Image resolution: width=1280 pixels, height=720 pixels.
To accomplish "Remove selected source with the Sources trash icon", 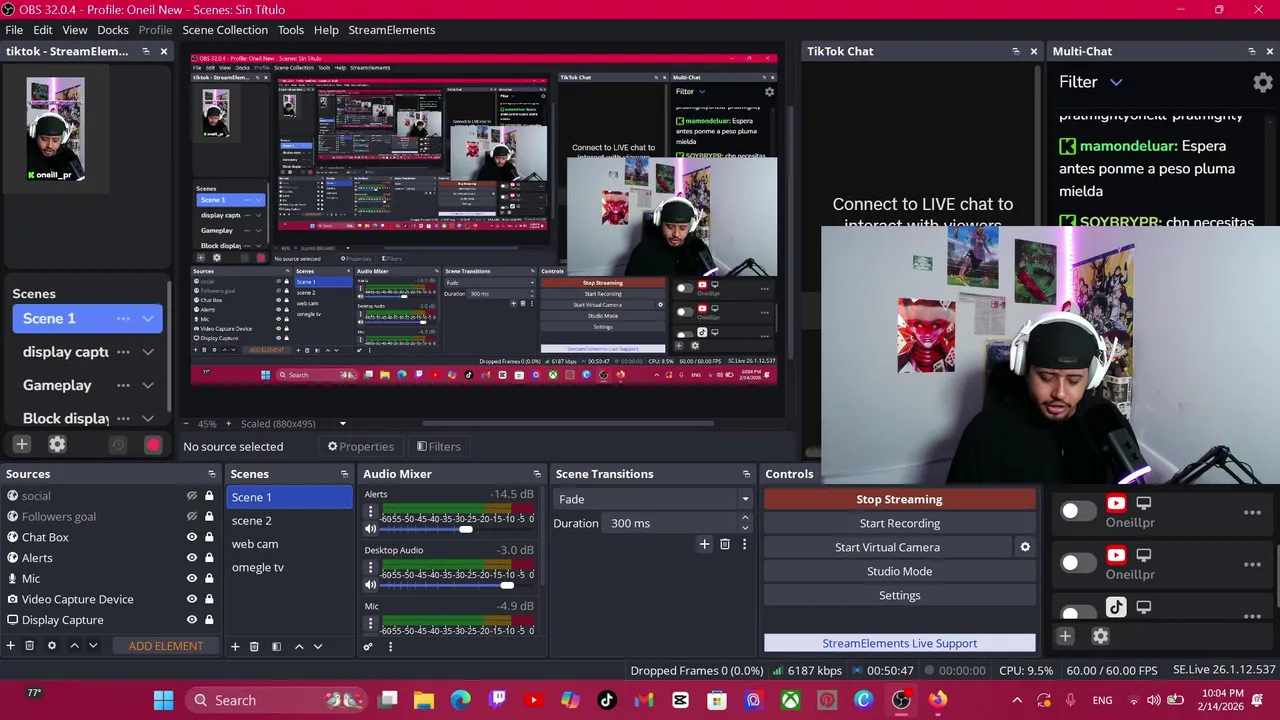I will [x=30, y=646].
